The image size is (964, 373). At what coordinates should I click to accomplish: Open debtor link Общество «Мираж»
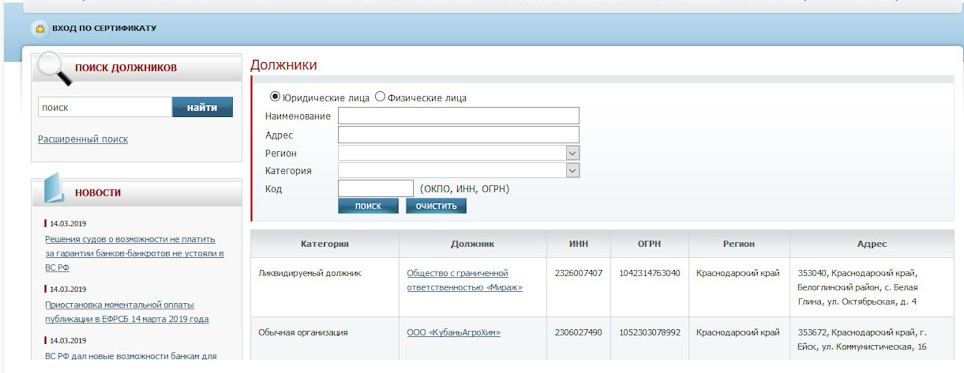(x=465, y=280)
